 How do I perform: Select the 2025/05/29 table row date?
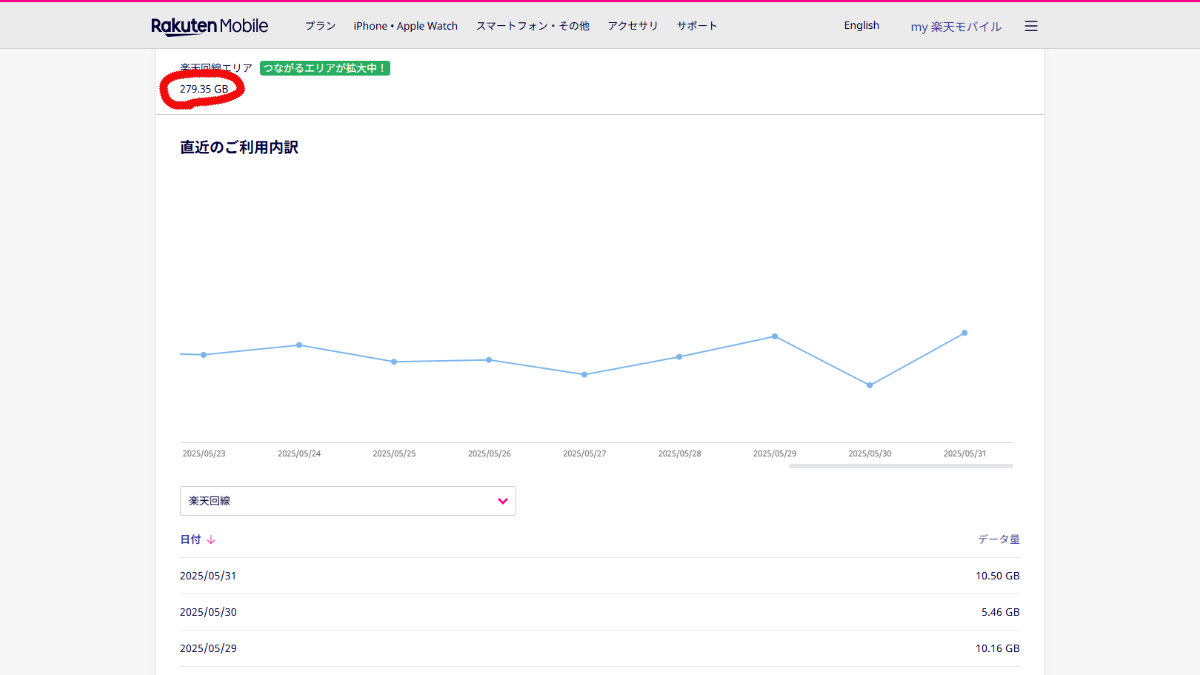click(x=208, y=648)
